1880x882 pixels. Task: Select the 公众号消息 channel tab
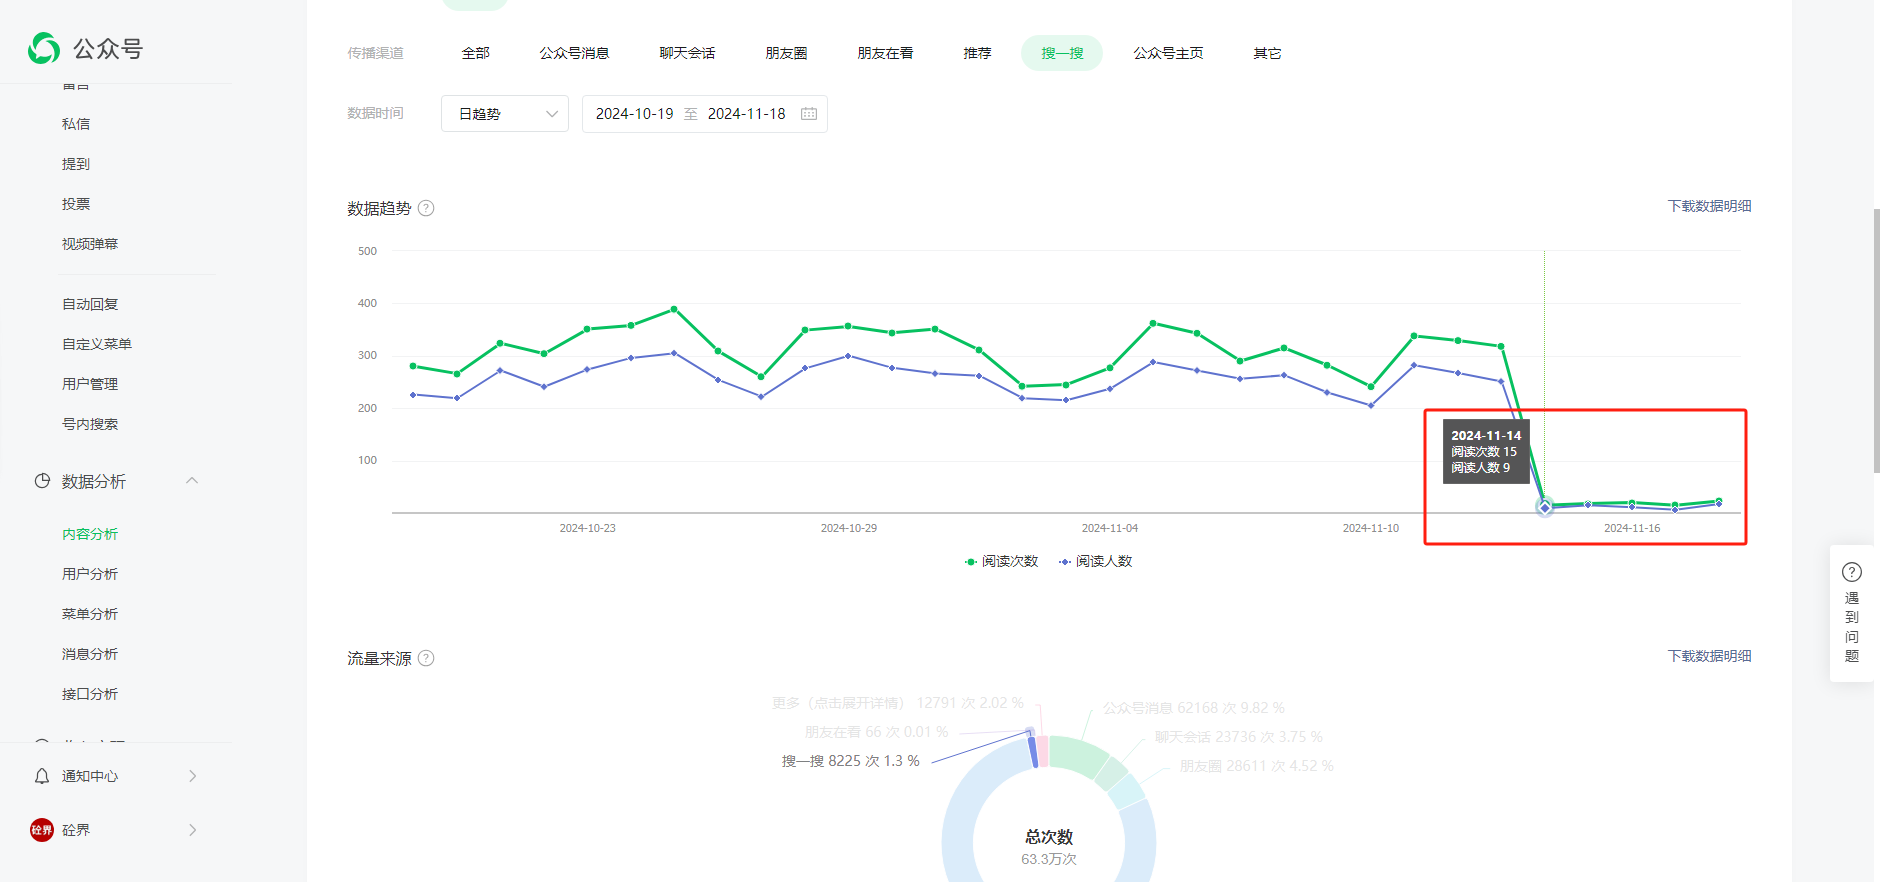pyautogui.click(x=574, y=53)
